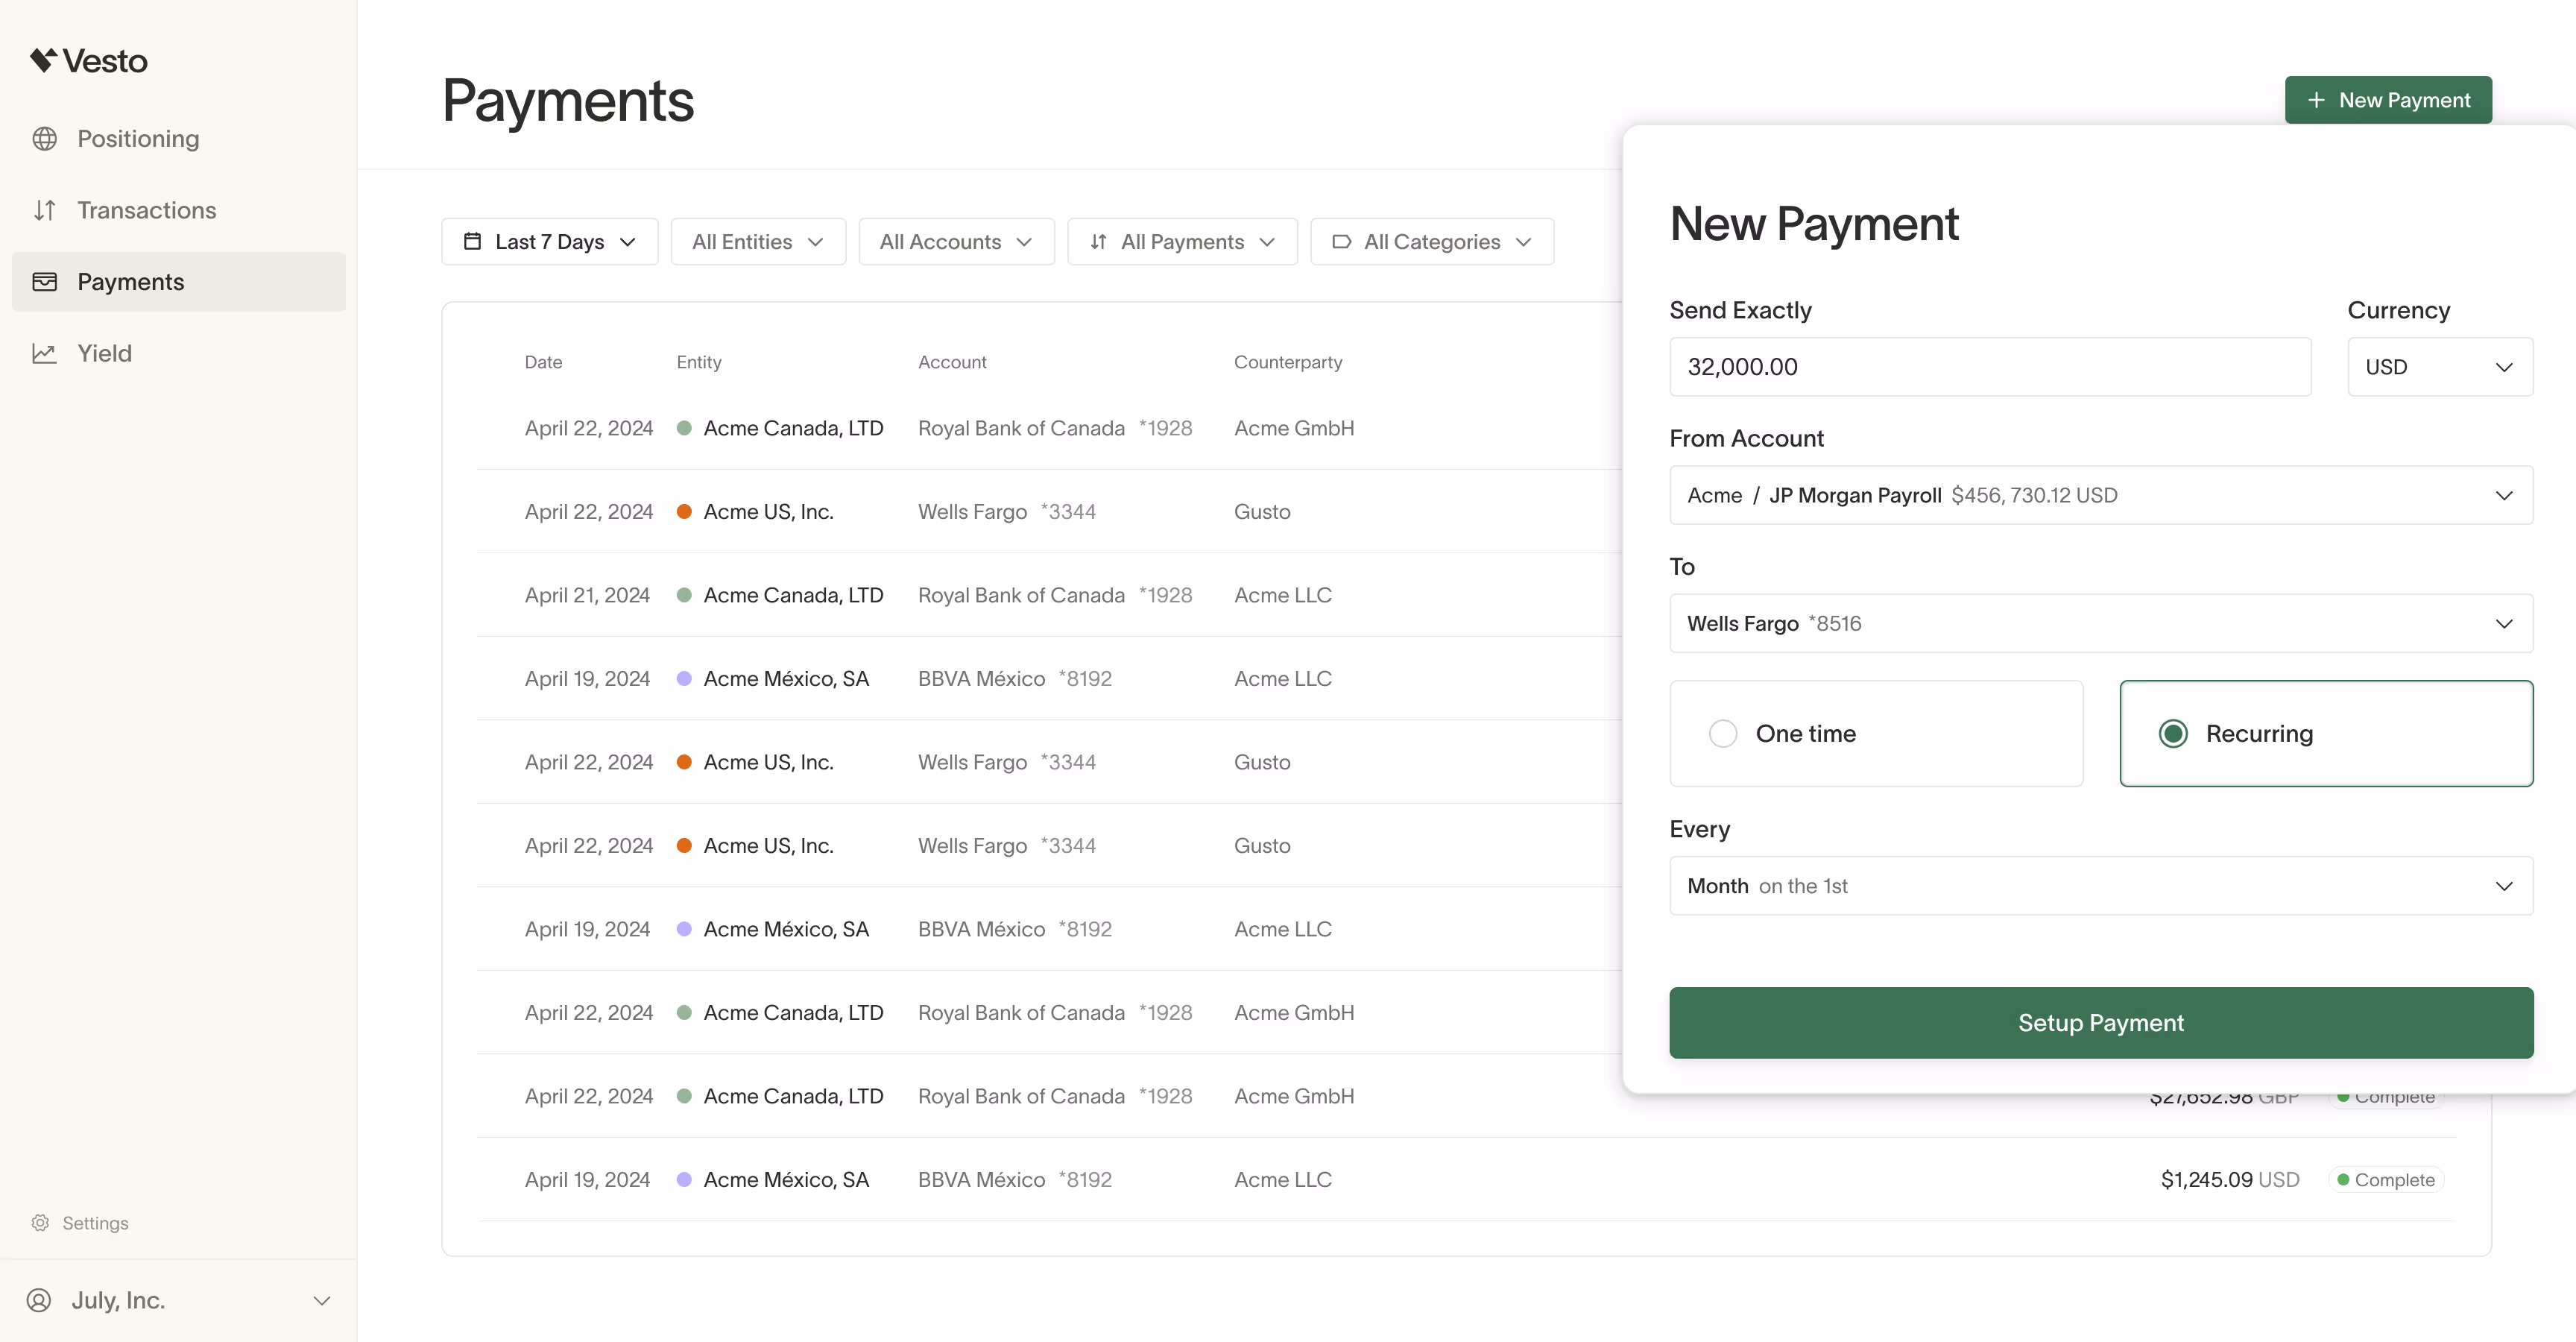Click the Send Exactly amount field
This screenshot has height=1342, width=2576.
[x=1990, y=366]
